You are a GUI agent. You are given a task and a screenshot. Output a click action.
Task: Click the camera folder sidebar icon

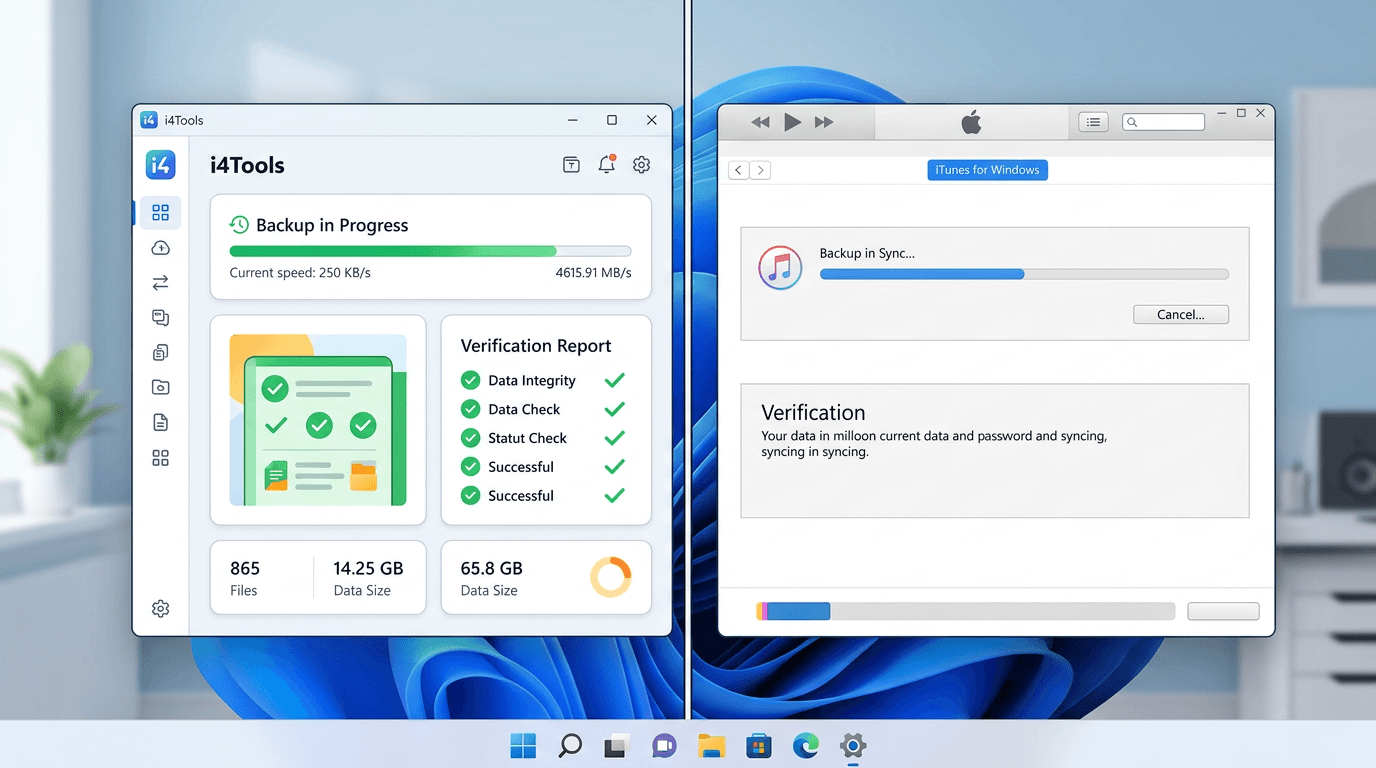click(160, 387)
